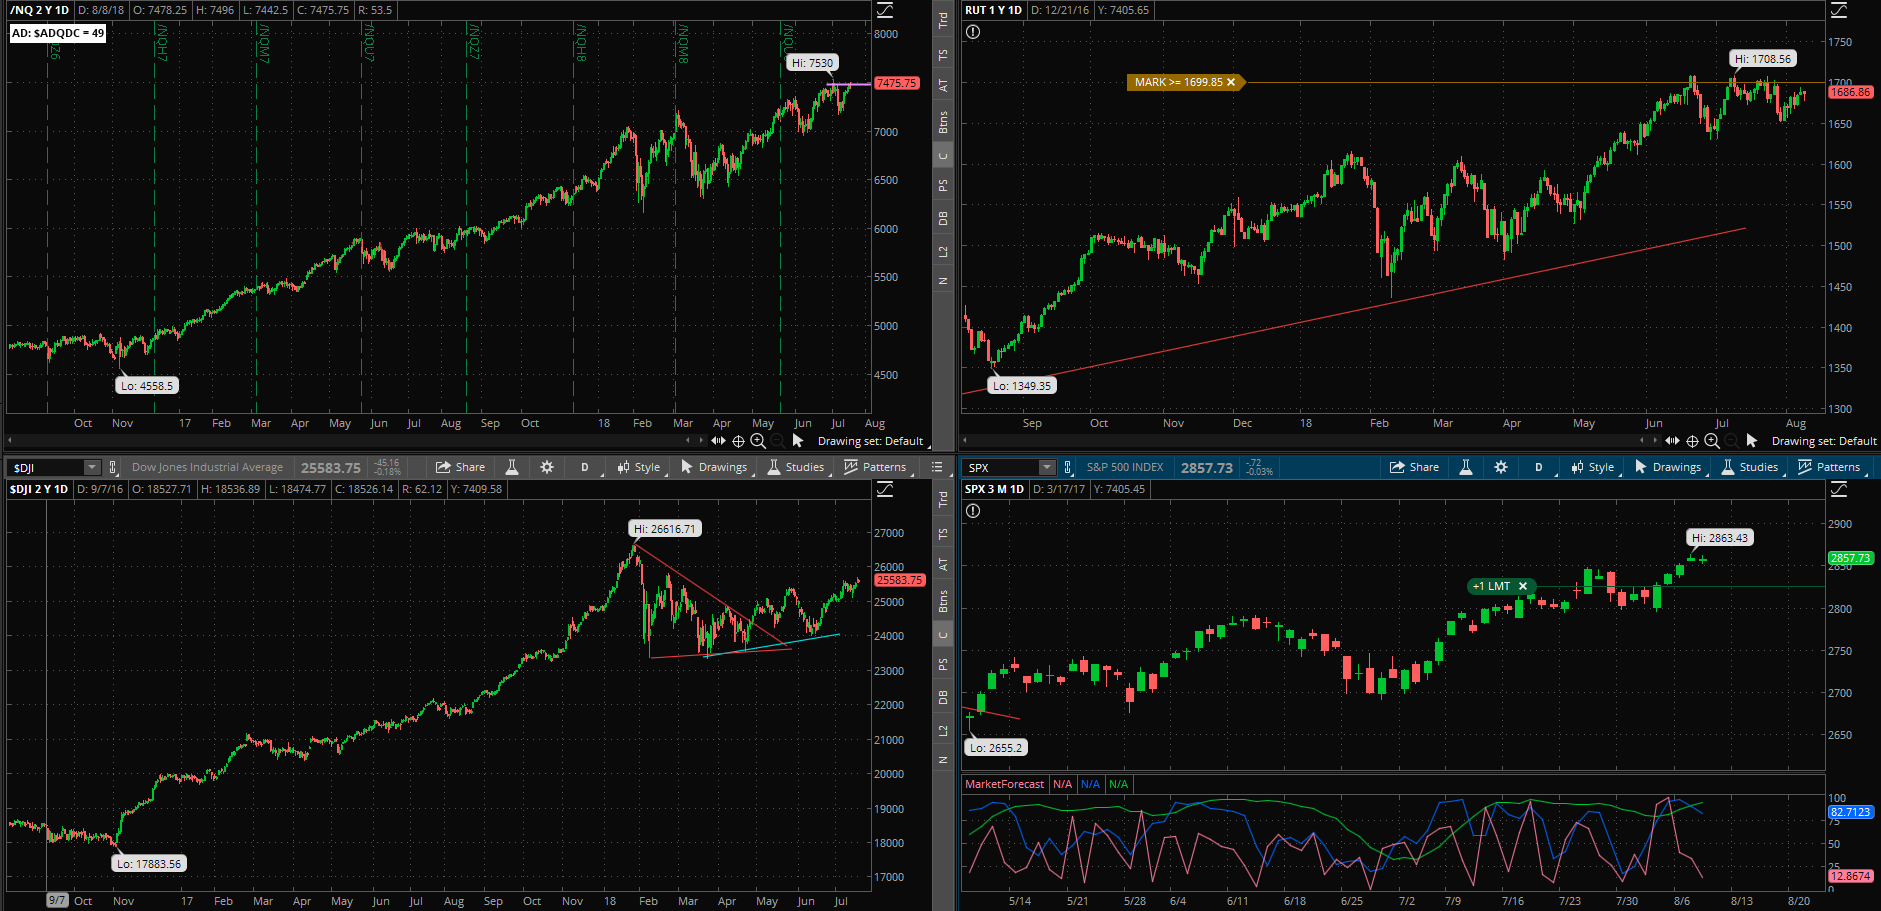Click the zoom-in magnifier below the RUT chart
This screenshot has width=1881, height=911.
1712,441
